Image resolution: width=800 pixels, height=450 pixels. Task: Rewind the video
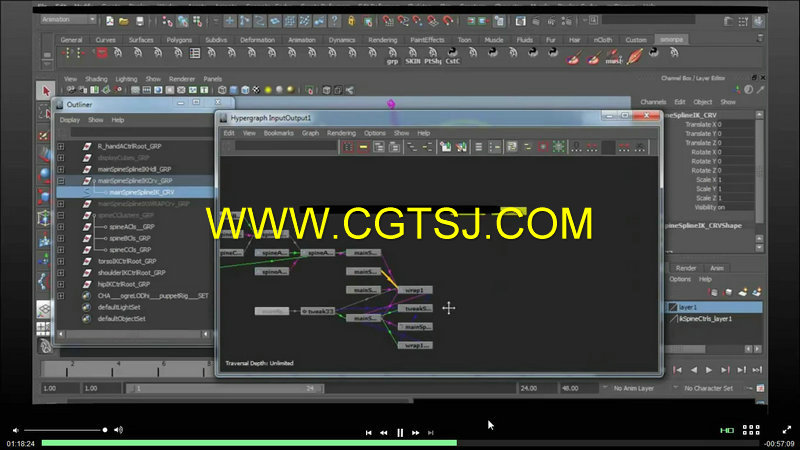384,433
